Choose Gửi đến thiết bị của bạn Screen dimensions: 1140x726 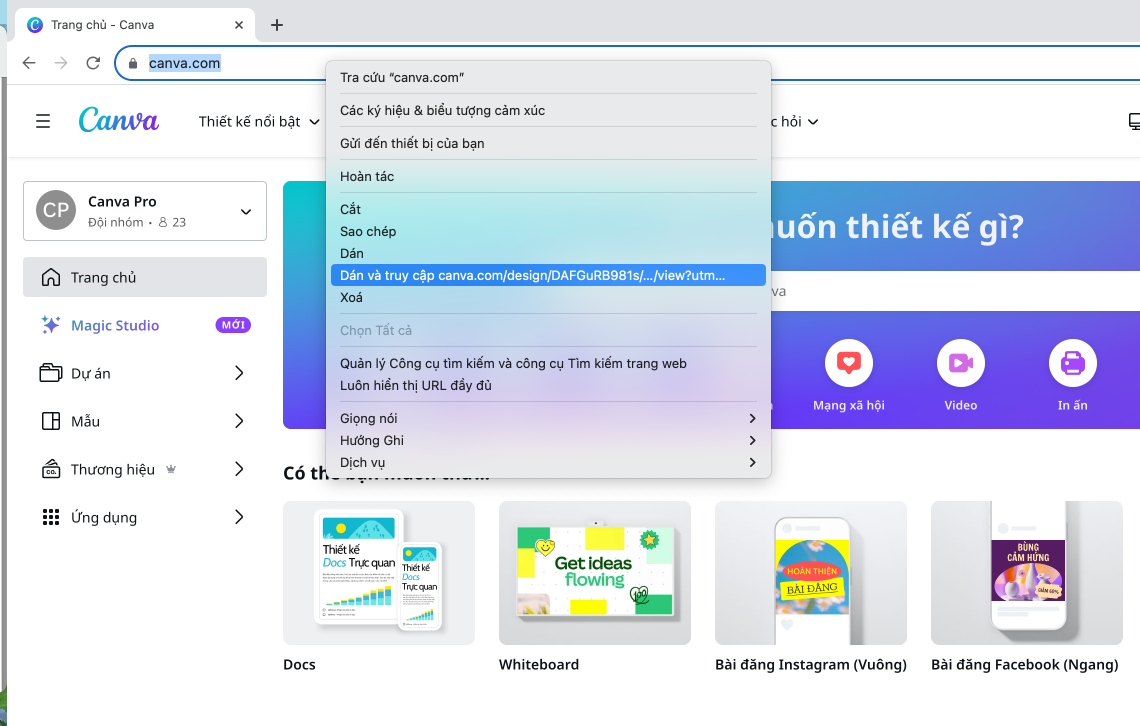[548, 143]
